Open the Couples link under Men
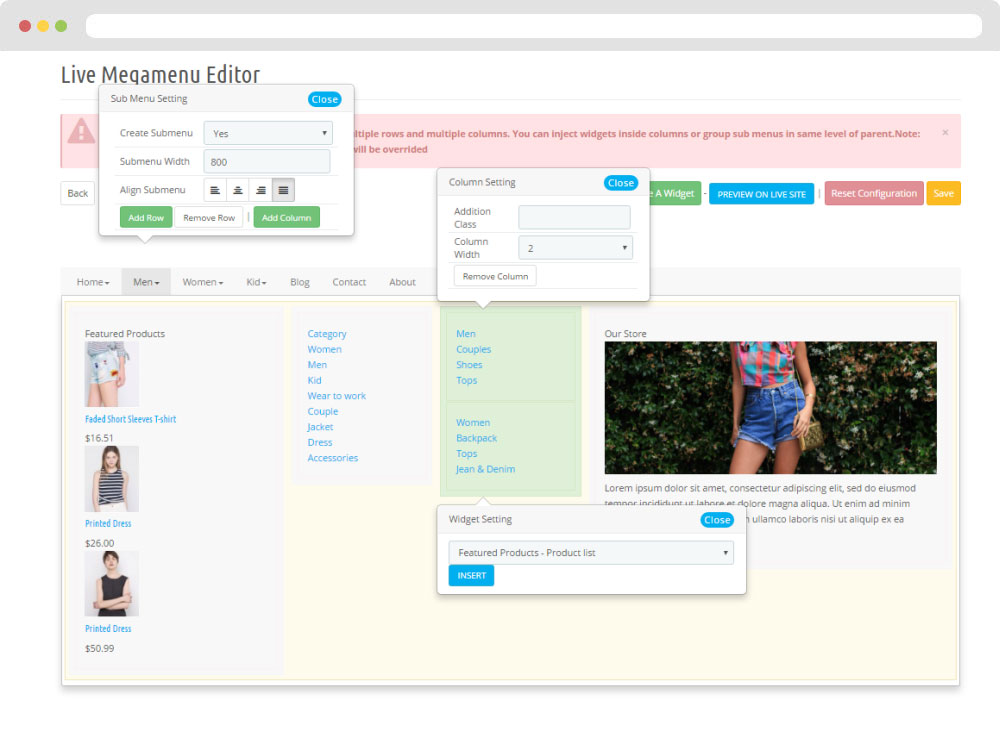The image size is (1000, 736). click(473, 350)
